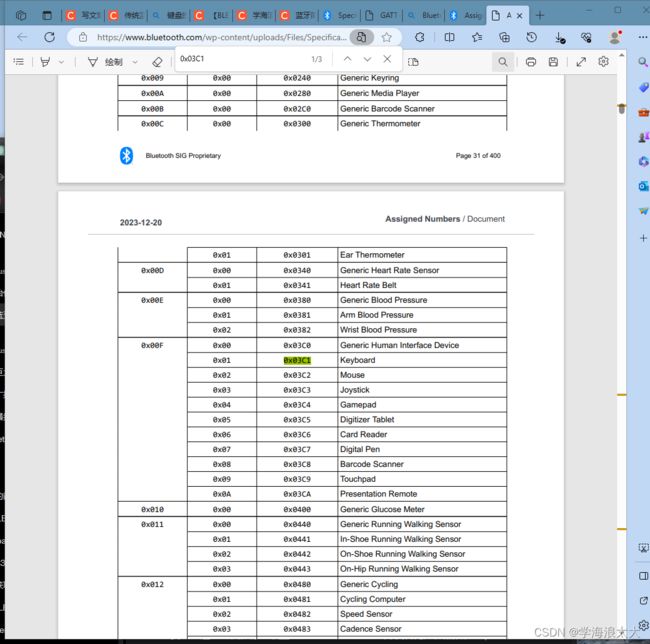Click Page 31 of 400 footer text
The width and height of the screenshot is (650, 644).
(x=478, y=156)
